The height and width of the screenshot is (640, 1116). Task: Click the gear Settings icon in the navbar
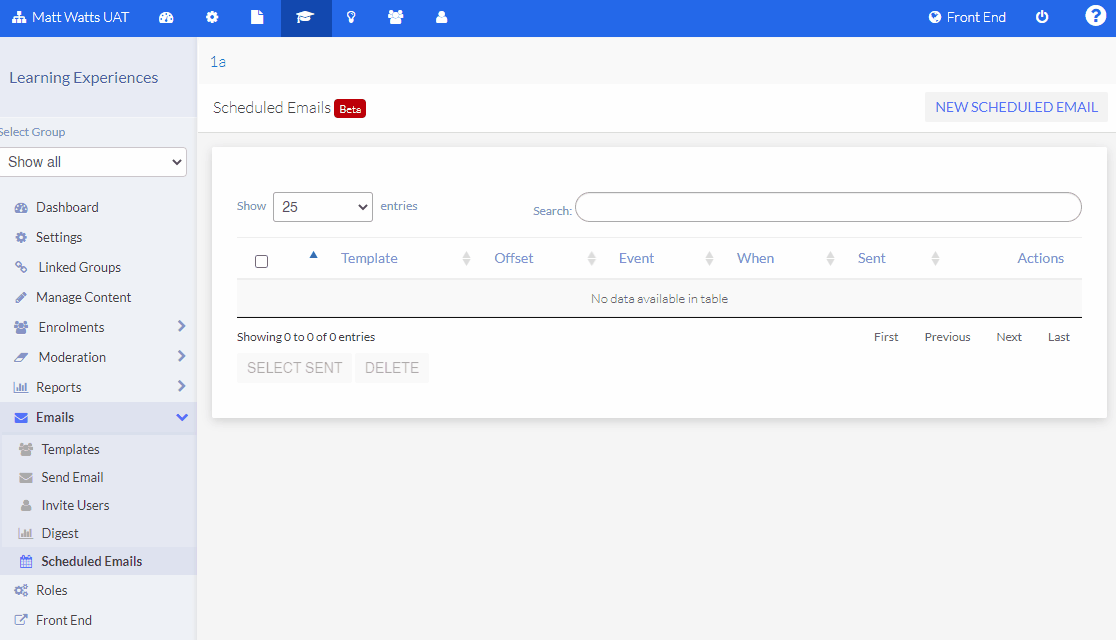pyautogui.click(x=212, y=17)
